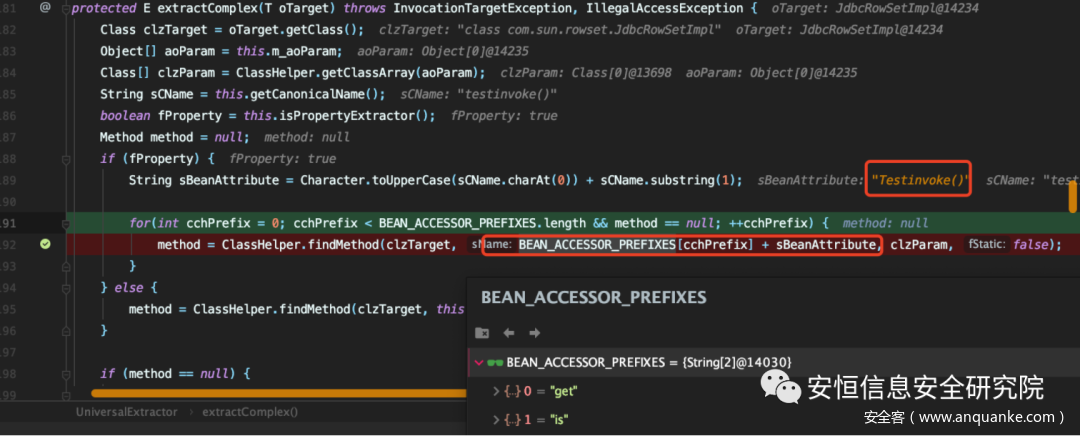The width and height of the screenshot is (1080, 436).
Task: Fold the extractComplex method at its gutter marker
Action: [66, 8]
